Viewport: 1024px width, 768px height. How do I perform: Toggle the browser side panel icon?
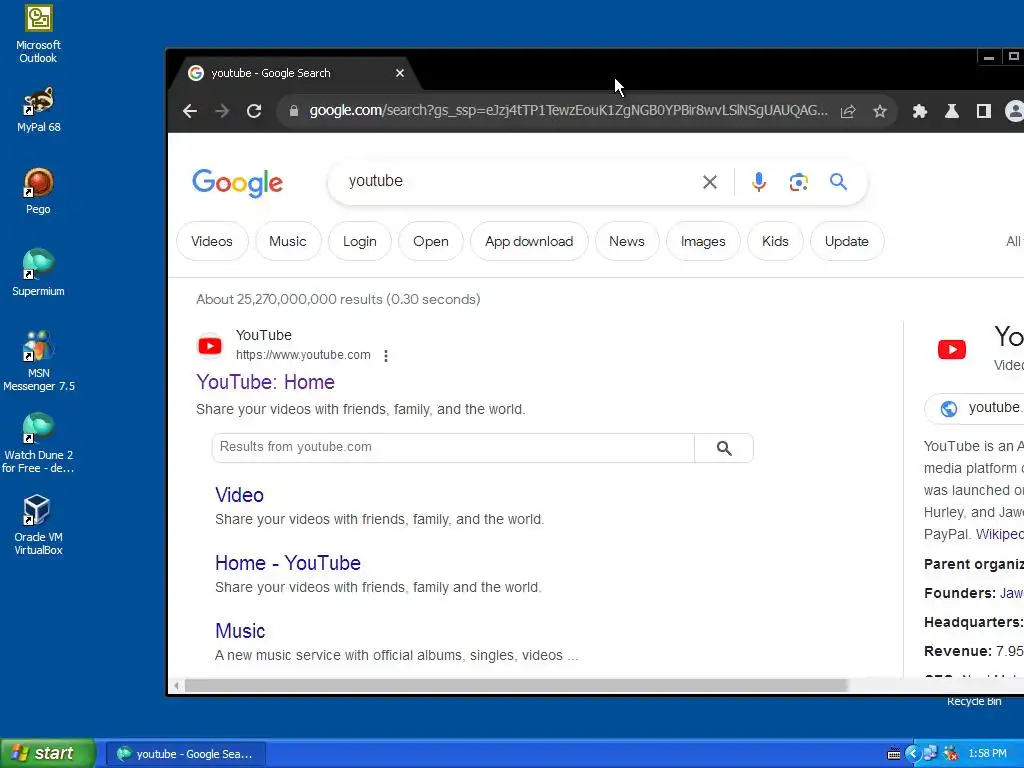984,111
